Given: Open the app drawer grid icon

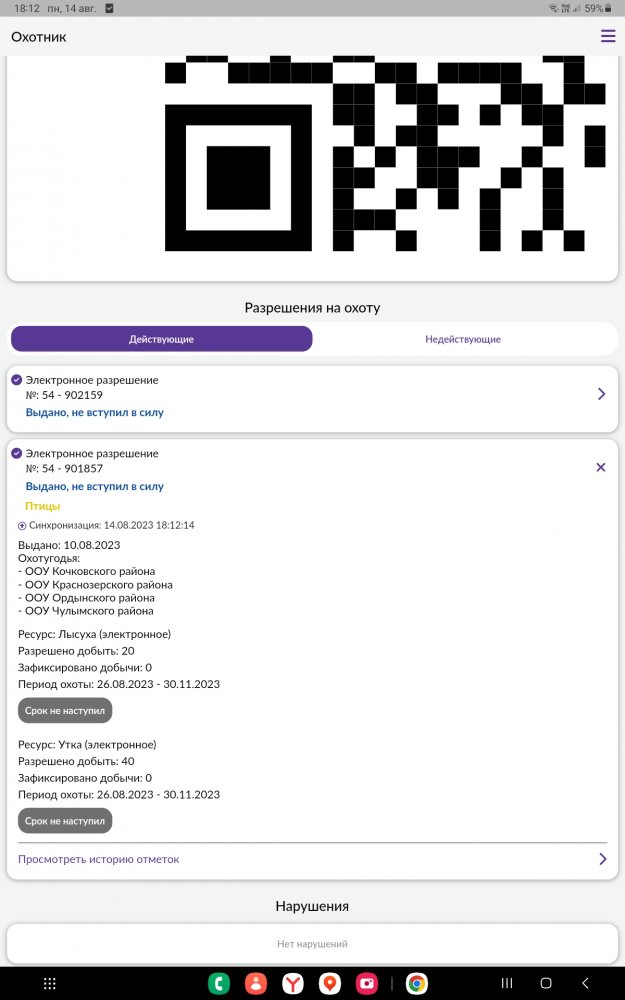Looking at the screenshot, I should pyautogui.click(x=50, y=983).
